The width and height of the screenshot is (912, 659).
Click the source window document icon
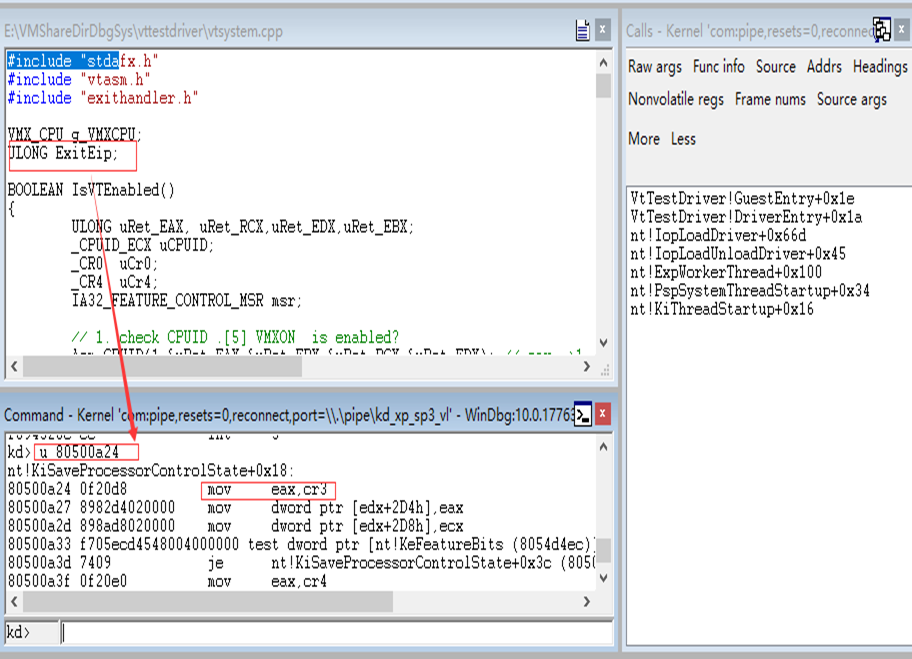pyautogui.click(x=582, y=30)
